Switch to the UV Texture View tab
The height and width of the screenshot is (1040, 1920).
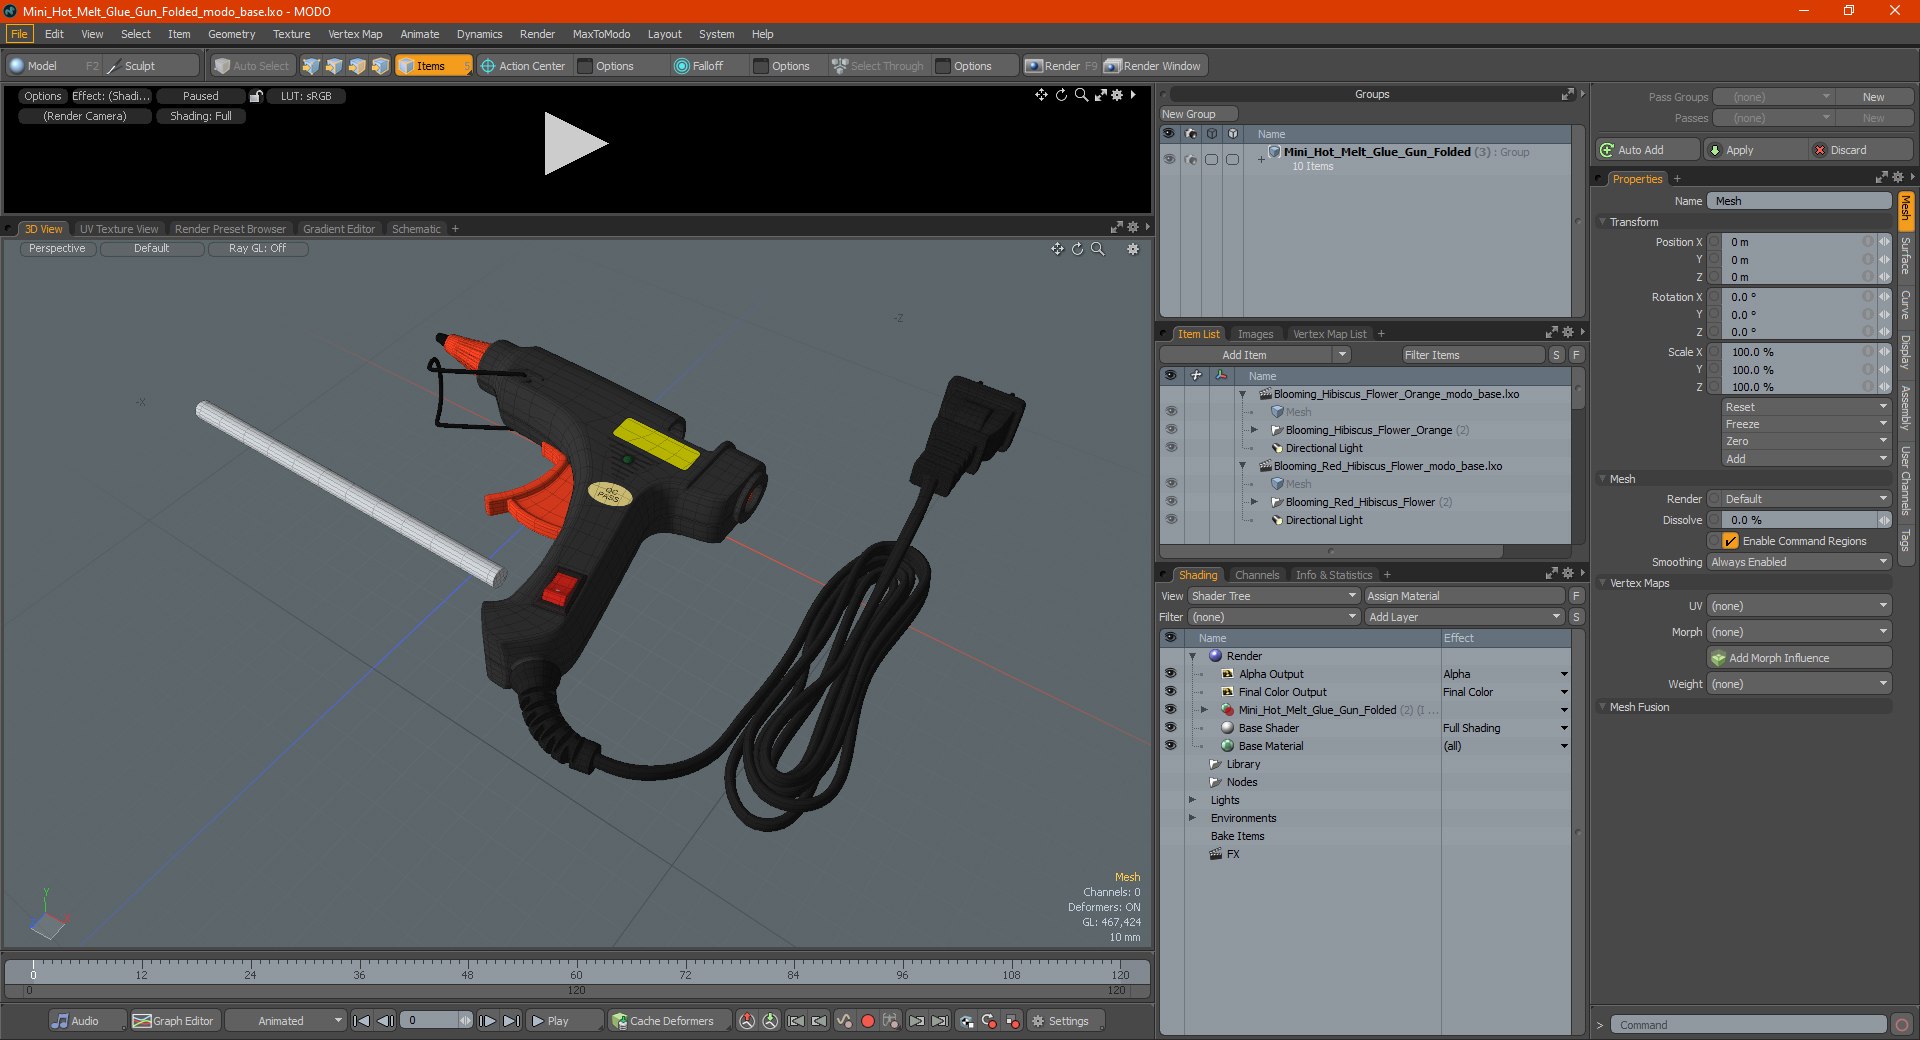[x=118, y=229]
